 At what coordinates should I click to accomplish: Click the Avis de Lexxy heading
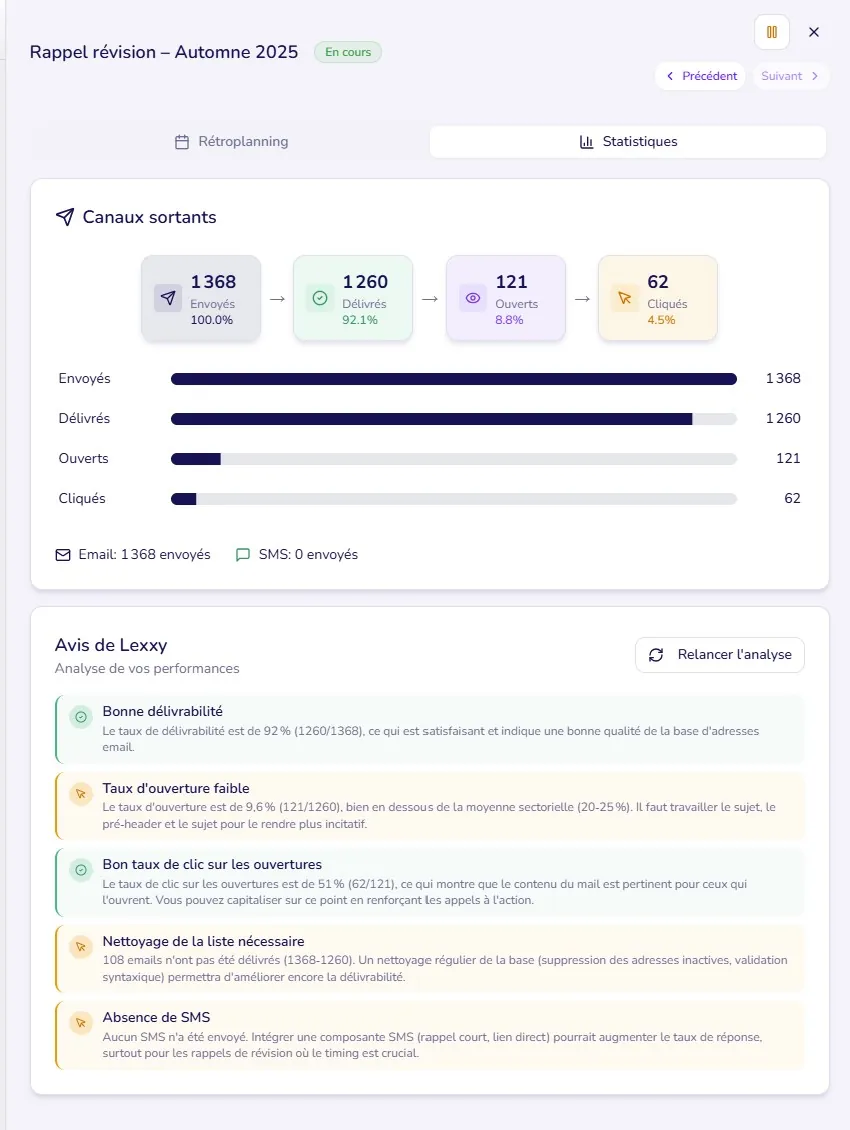coord(111,645)
